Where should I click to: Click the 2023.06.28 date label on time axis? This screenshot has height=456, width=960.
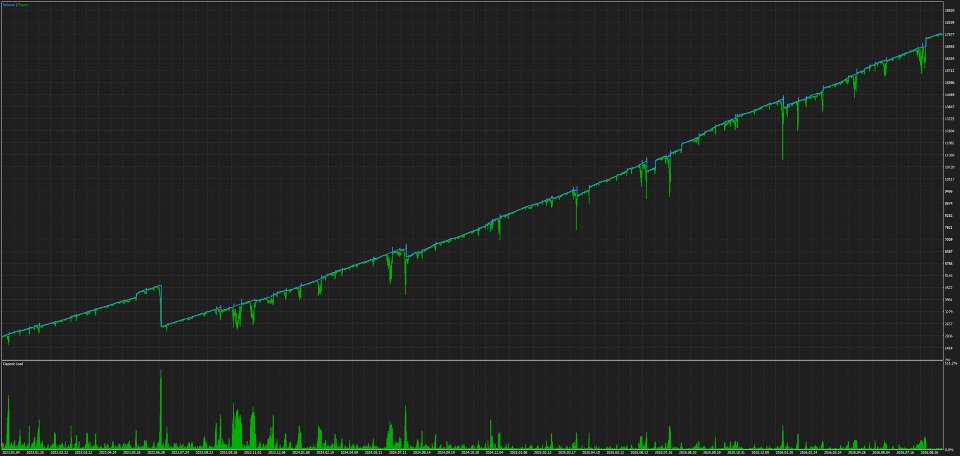pos(156,452)
